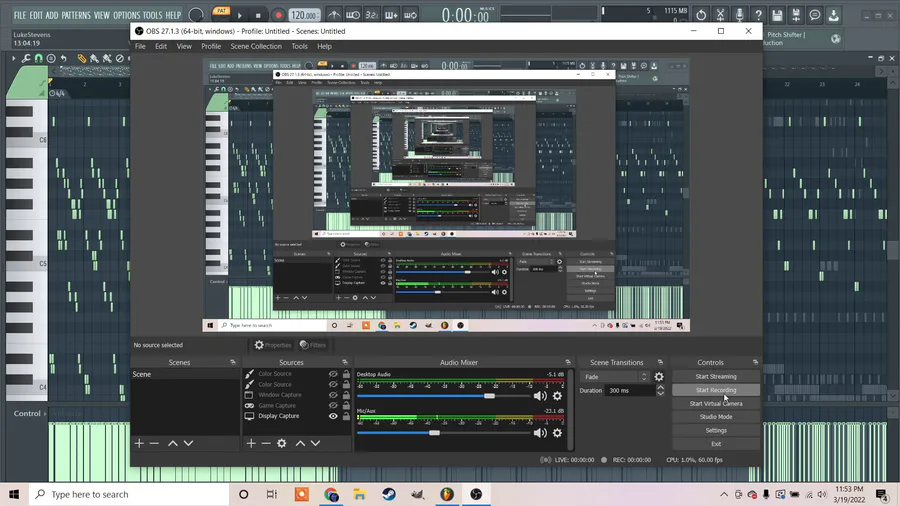
Task: Toggle PAT song/pattern mode in FL Studio
Action: [221, 12]
